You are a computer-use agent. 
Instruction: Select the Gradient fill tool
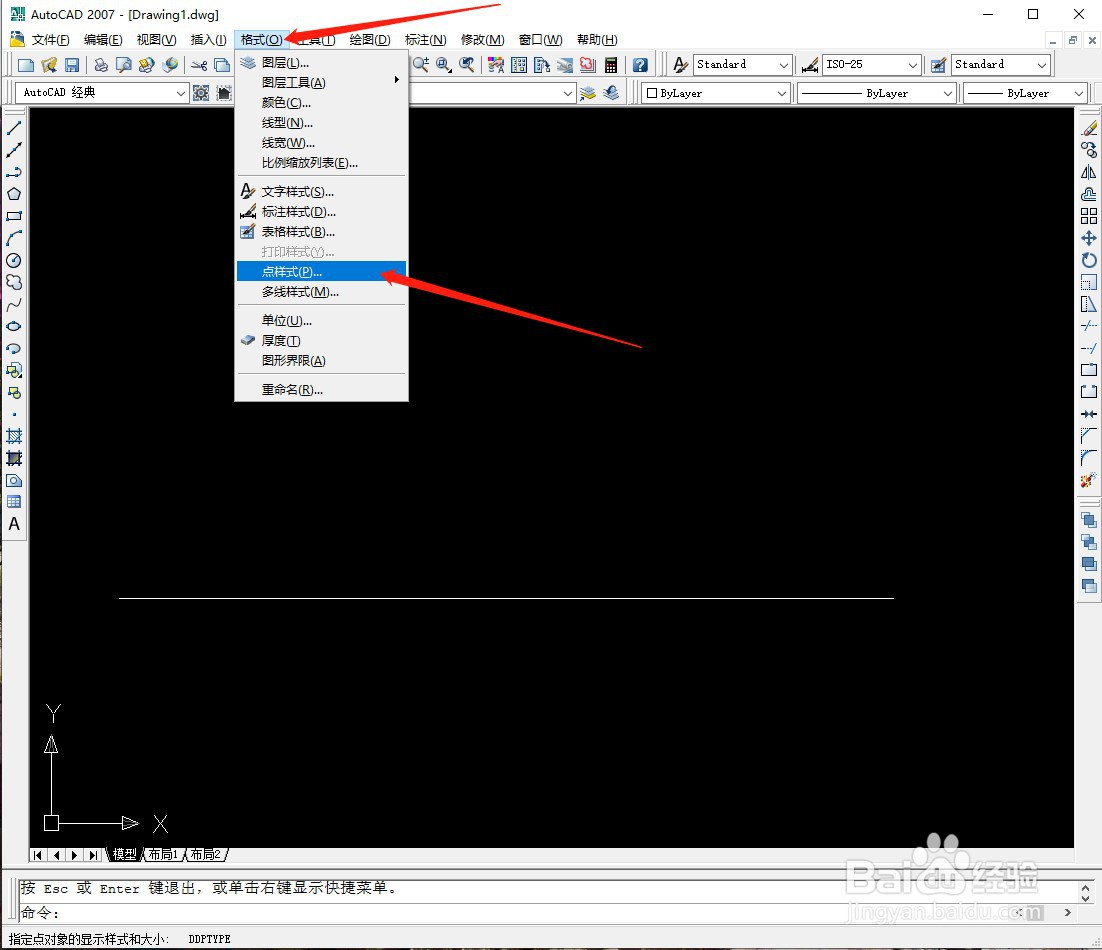(13, 459)
